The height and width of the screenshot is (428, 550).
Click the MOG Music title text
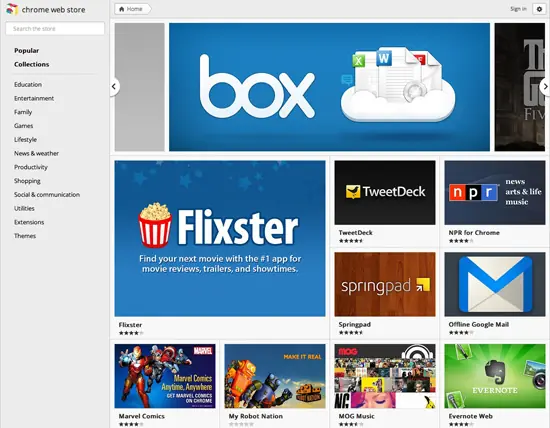[x=356, y=416]
